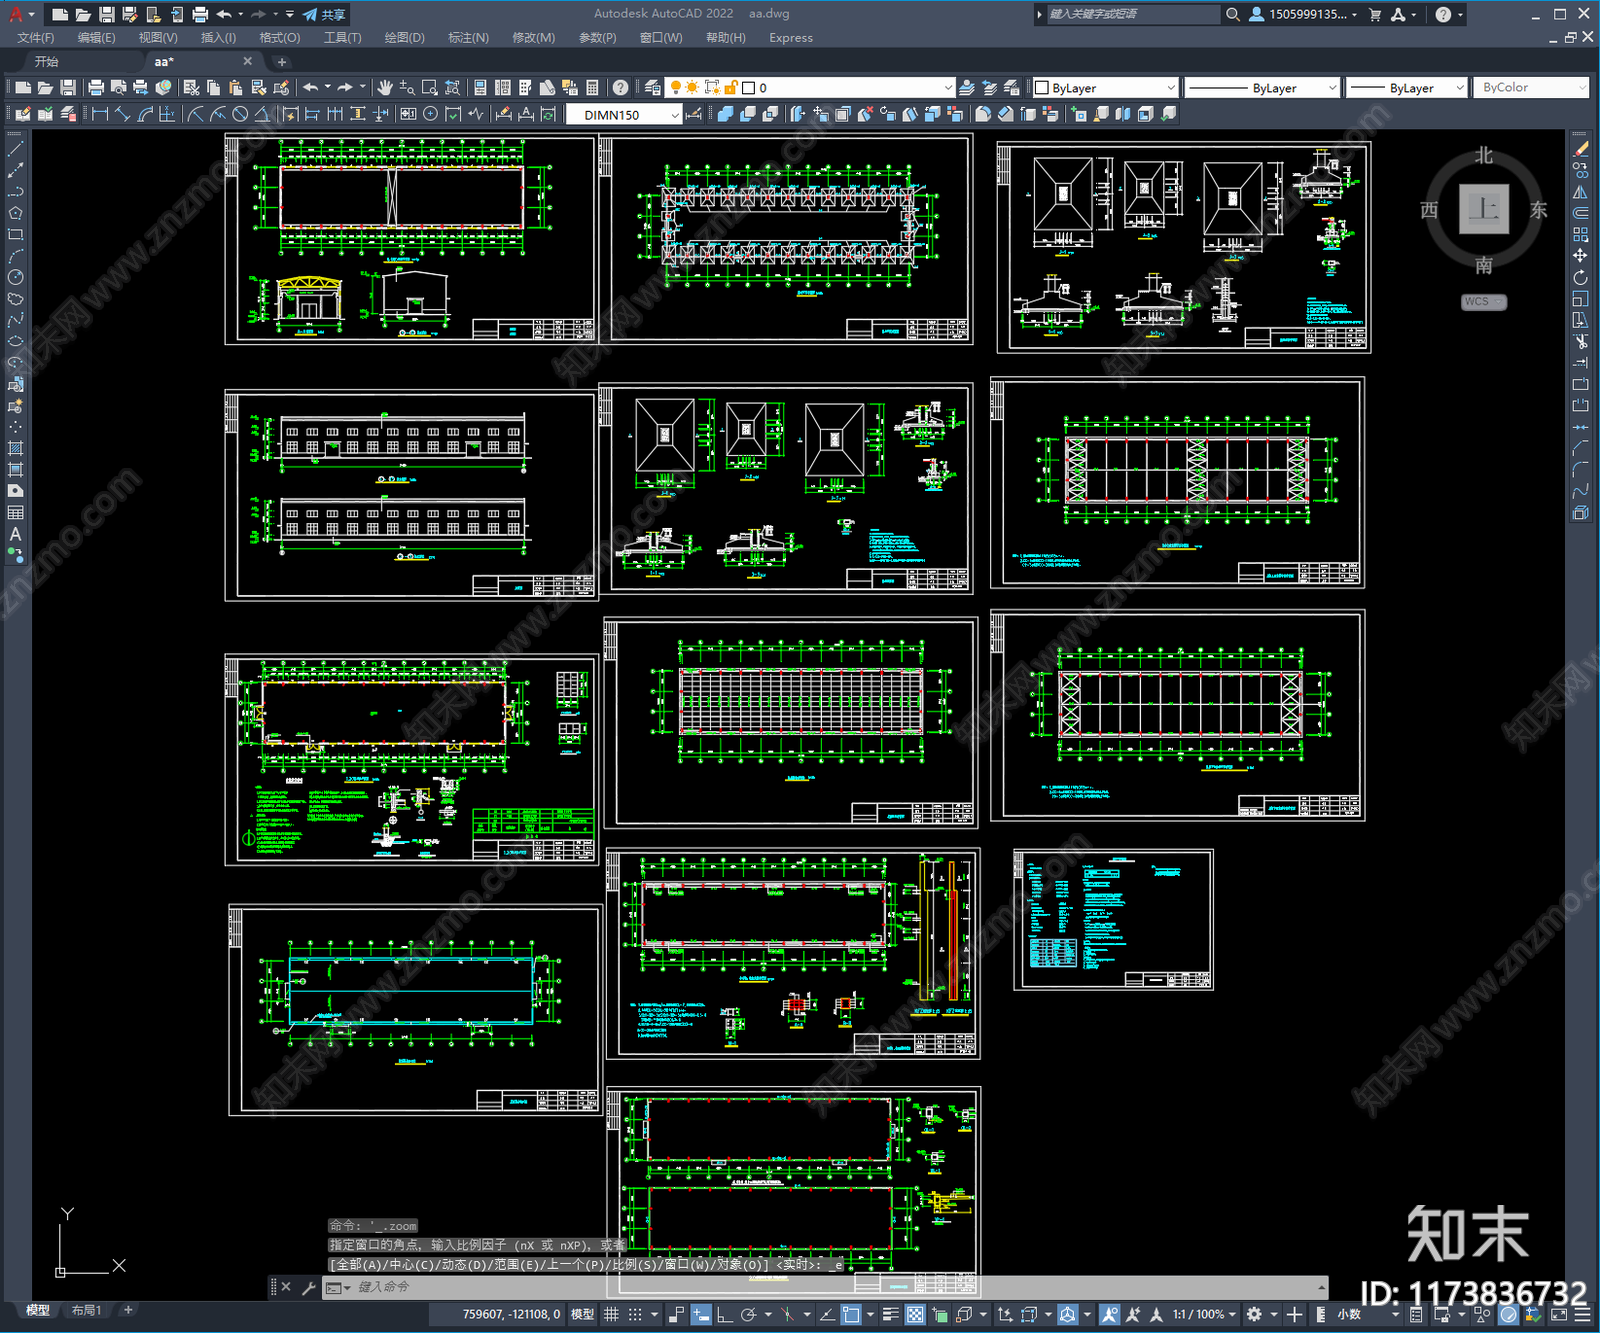Select the Hatch tool in left toolbar
This screenshot has height=1333, width=1600.
tap(15, 448)
